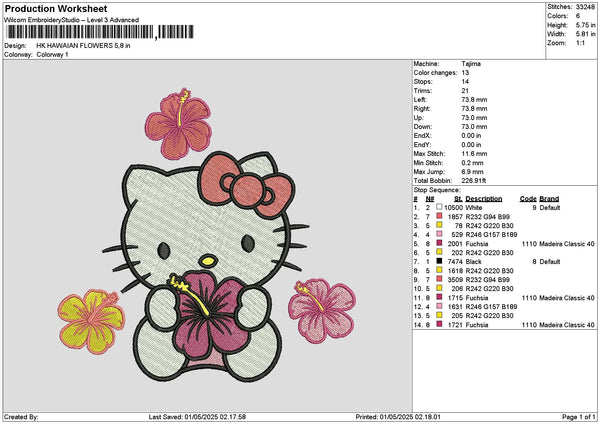The height and width of the screenshot is (424, 600).
Task: Select the orange hibiscus above Hello Kitty
Action: tap(178, 124)
